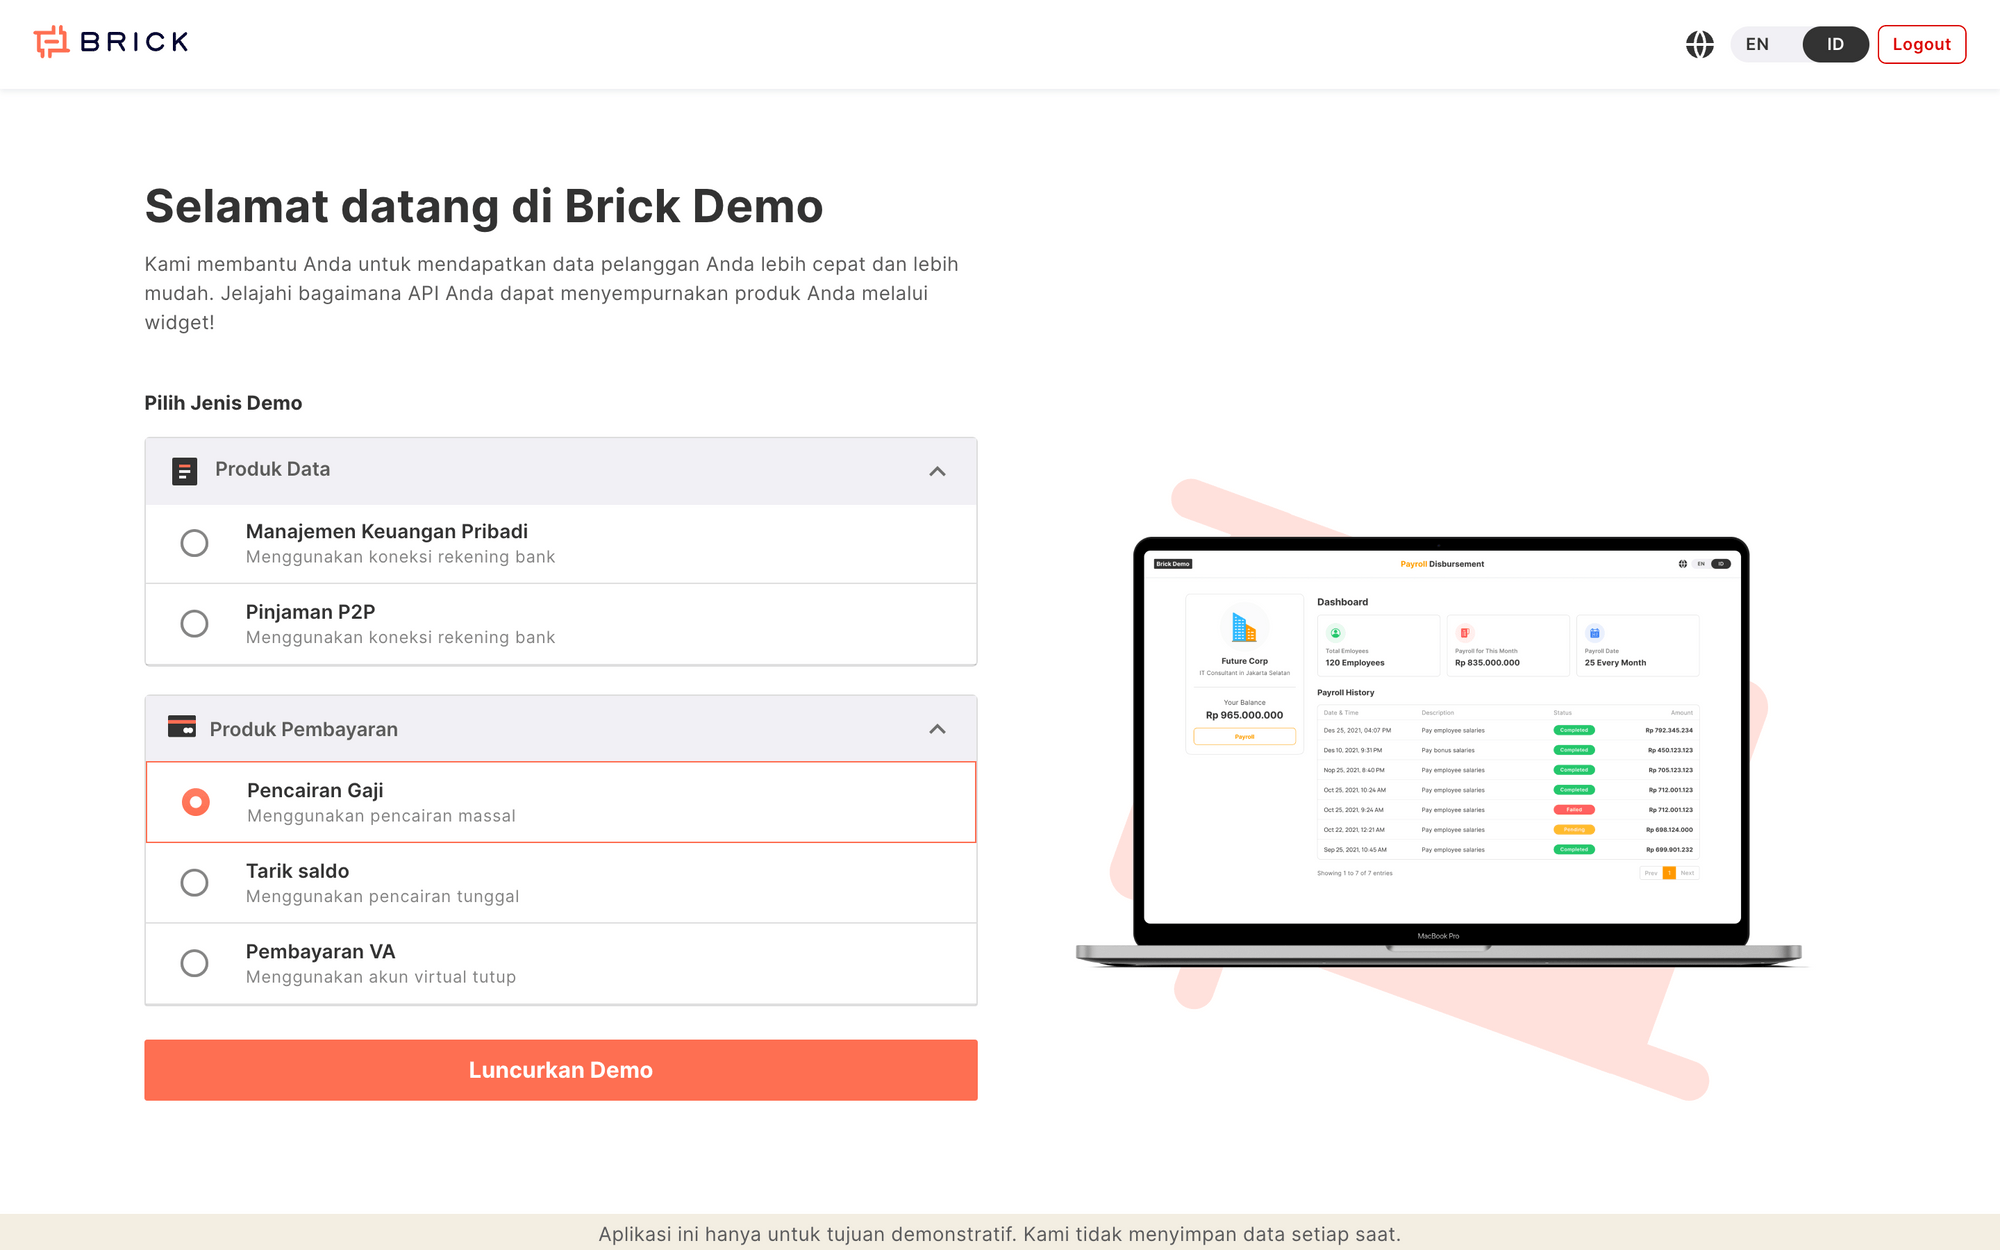Click the Total Employees icon in the preview

tap(1334, 631)
